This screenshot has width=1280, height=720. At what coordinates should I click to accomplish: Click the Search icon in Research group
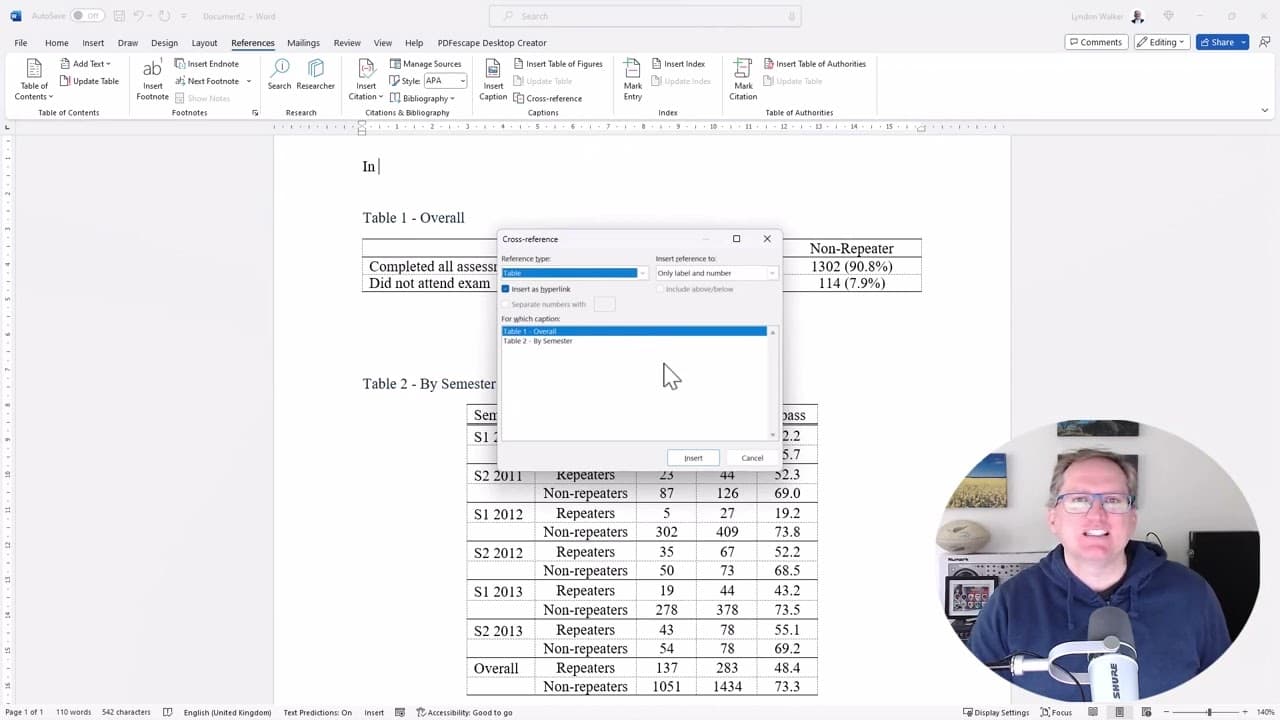click(279, 75)
